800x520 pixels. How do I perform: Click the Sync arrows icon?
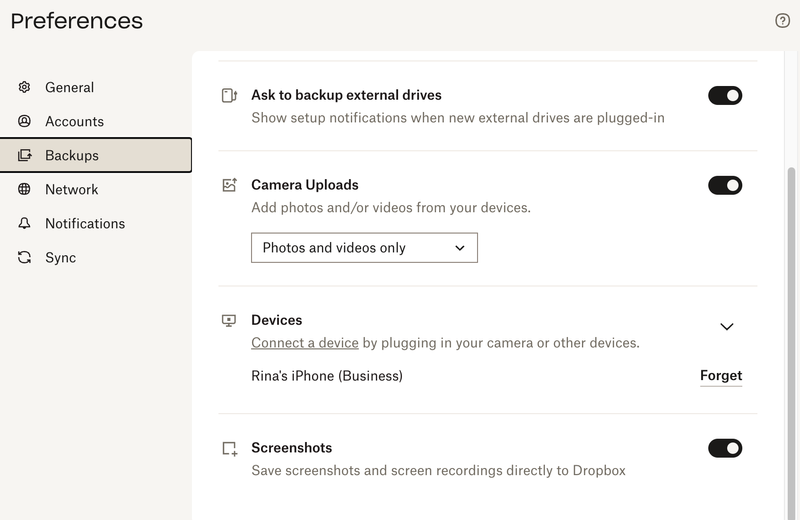[25, 257]
